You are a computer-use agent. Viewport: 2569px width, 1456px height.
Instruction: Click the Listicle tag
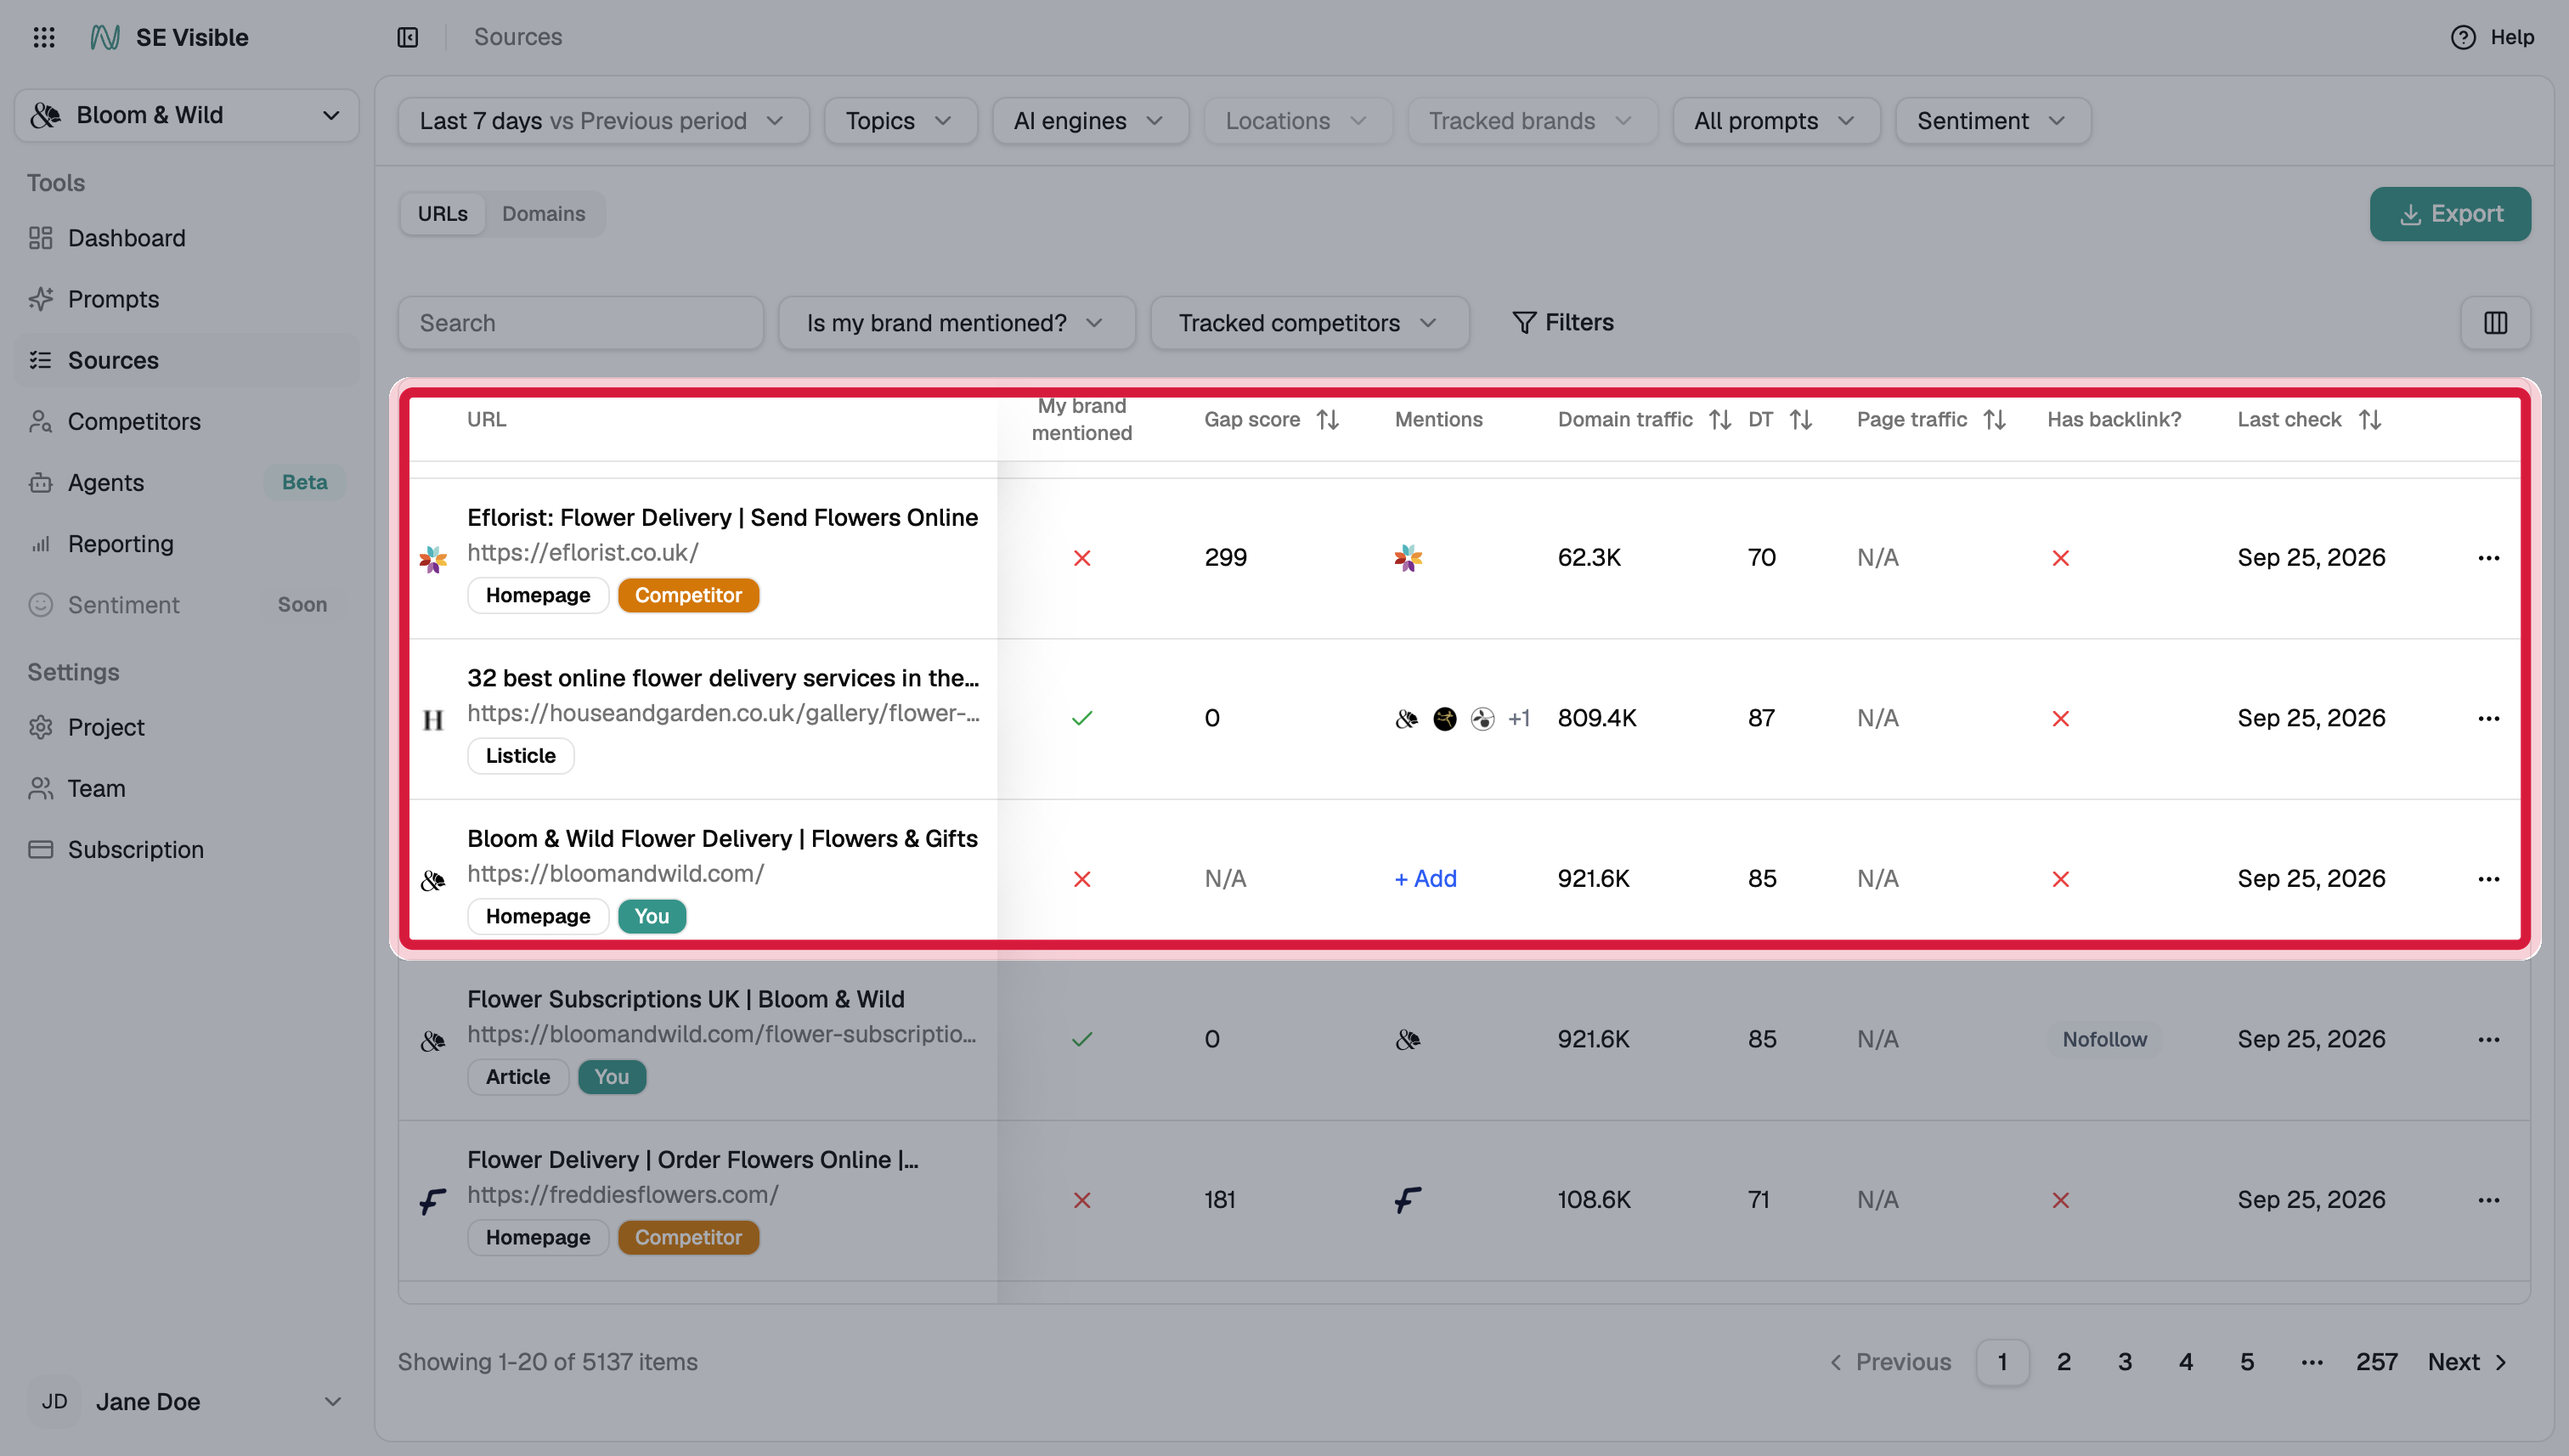click(520, 755)
